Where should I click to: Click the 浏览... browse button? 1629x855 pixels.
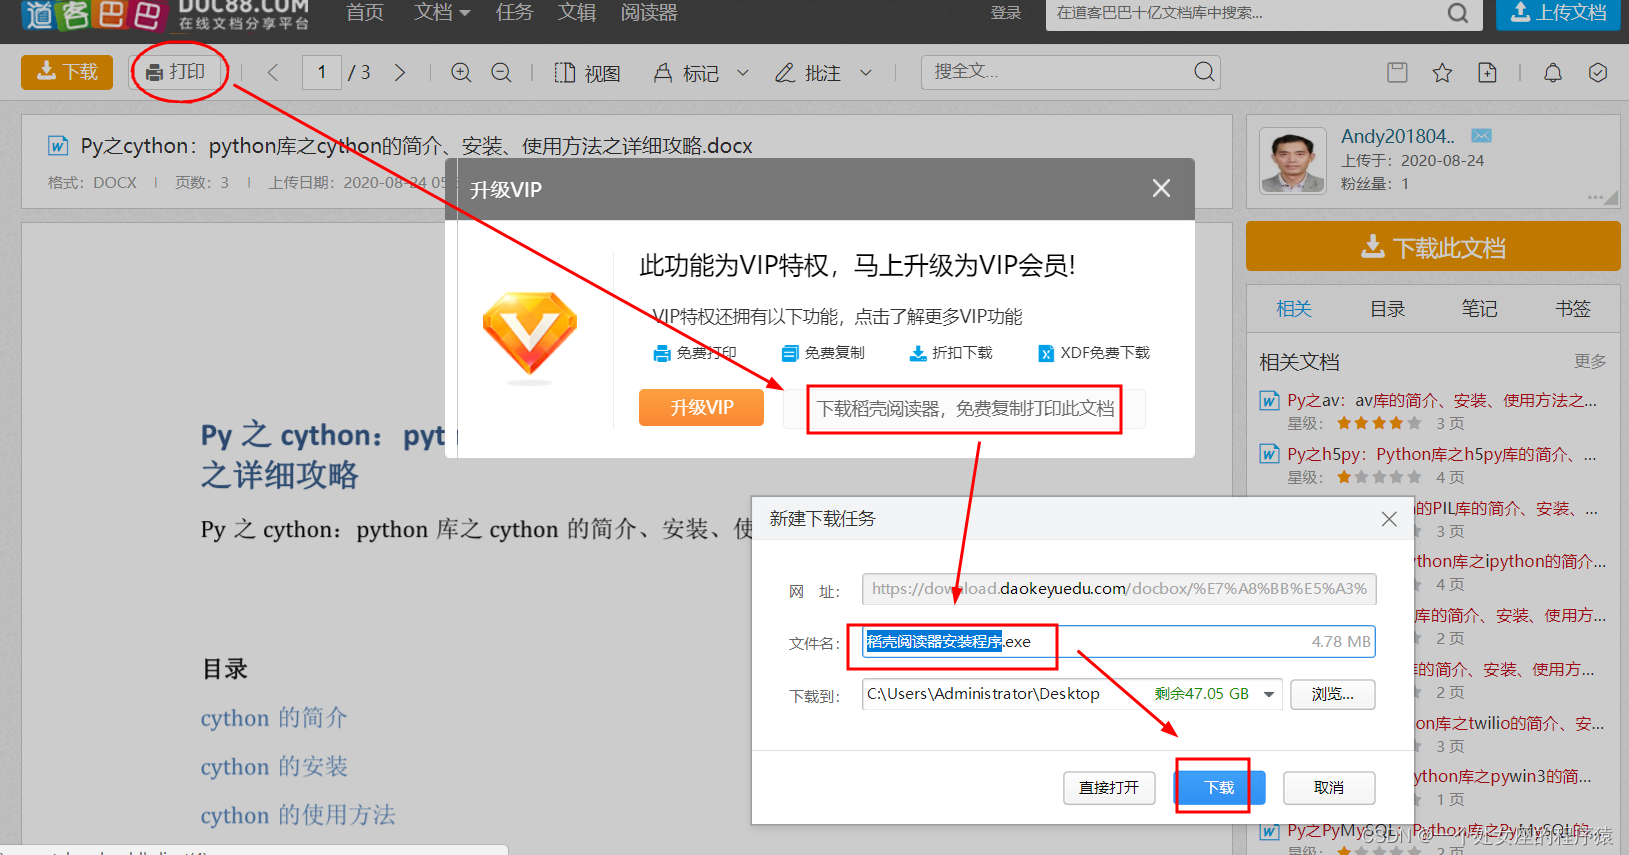pos(1332,694)
